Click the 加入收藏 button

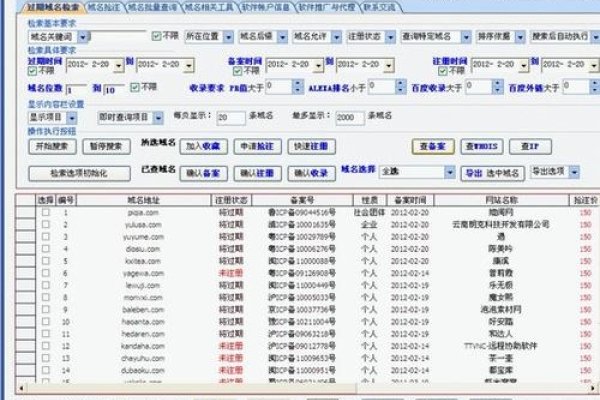(204, 146)
